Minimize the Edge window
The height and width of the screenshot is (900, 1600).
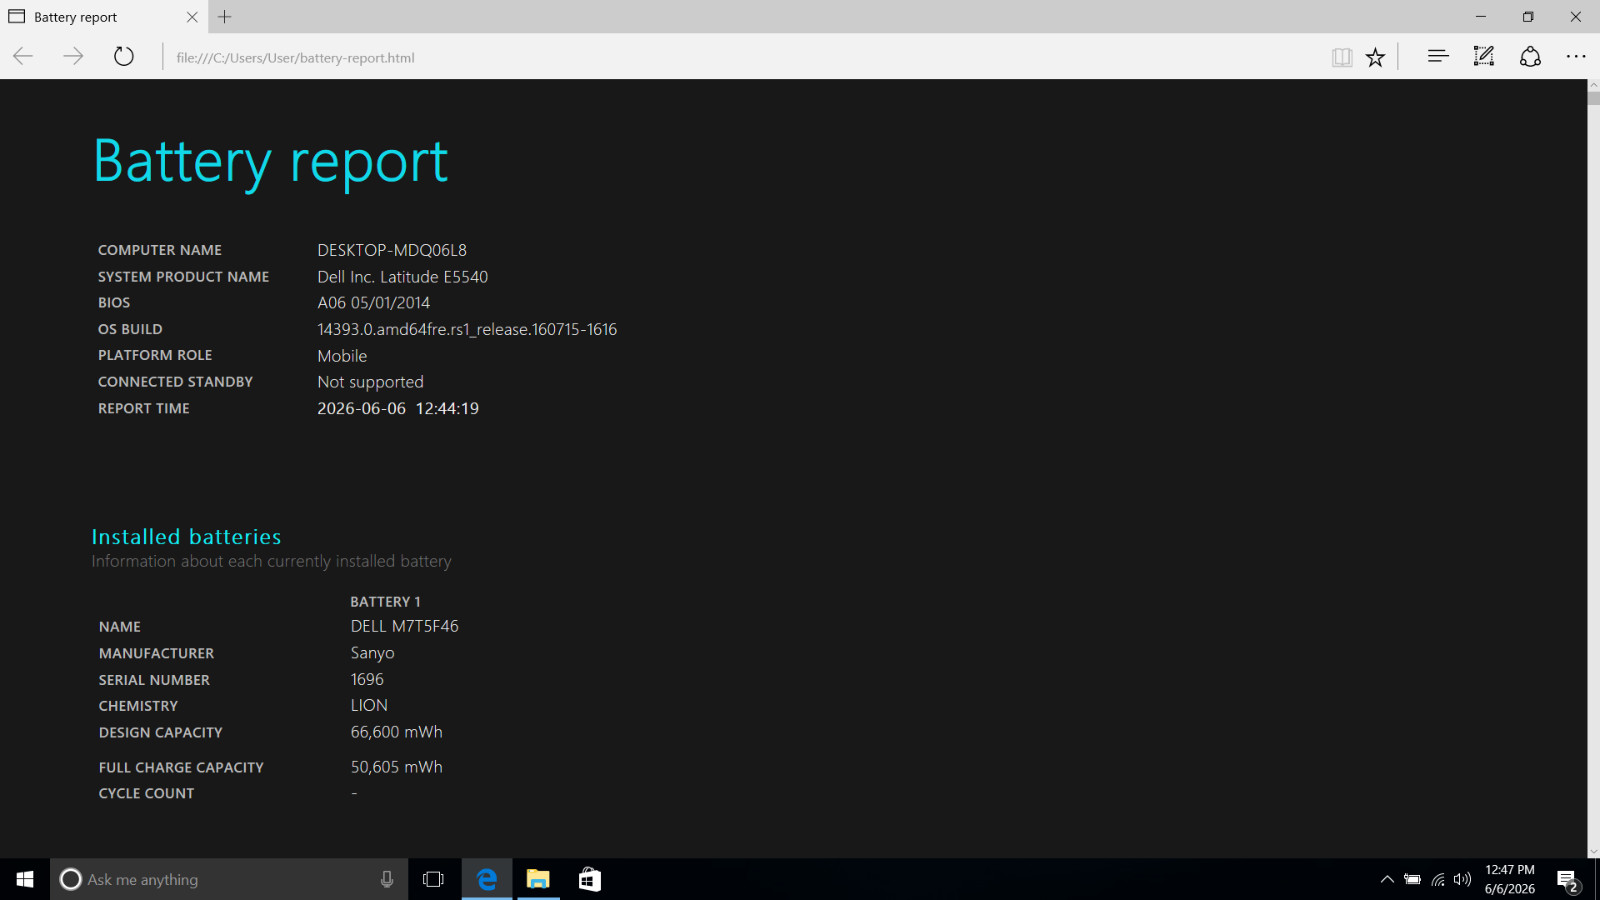point(1481,17)
